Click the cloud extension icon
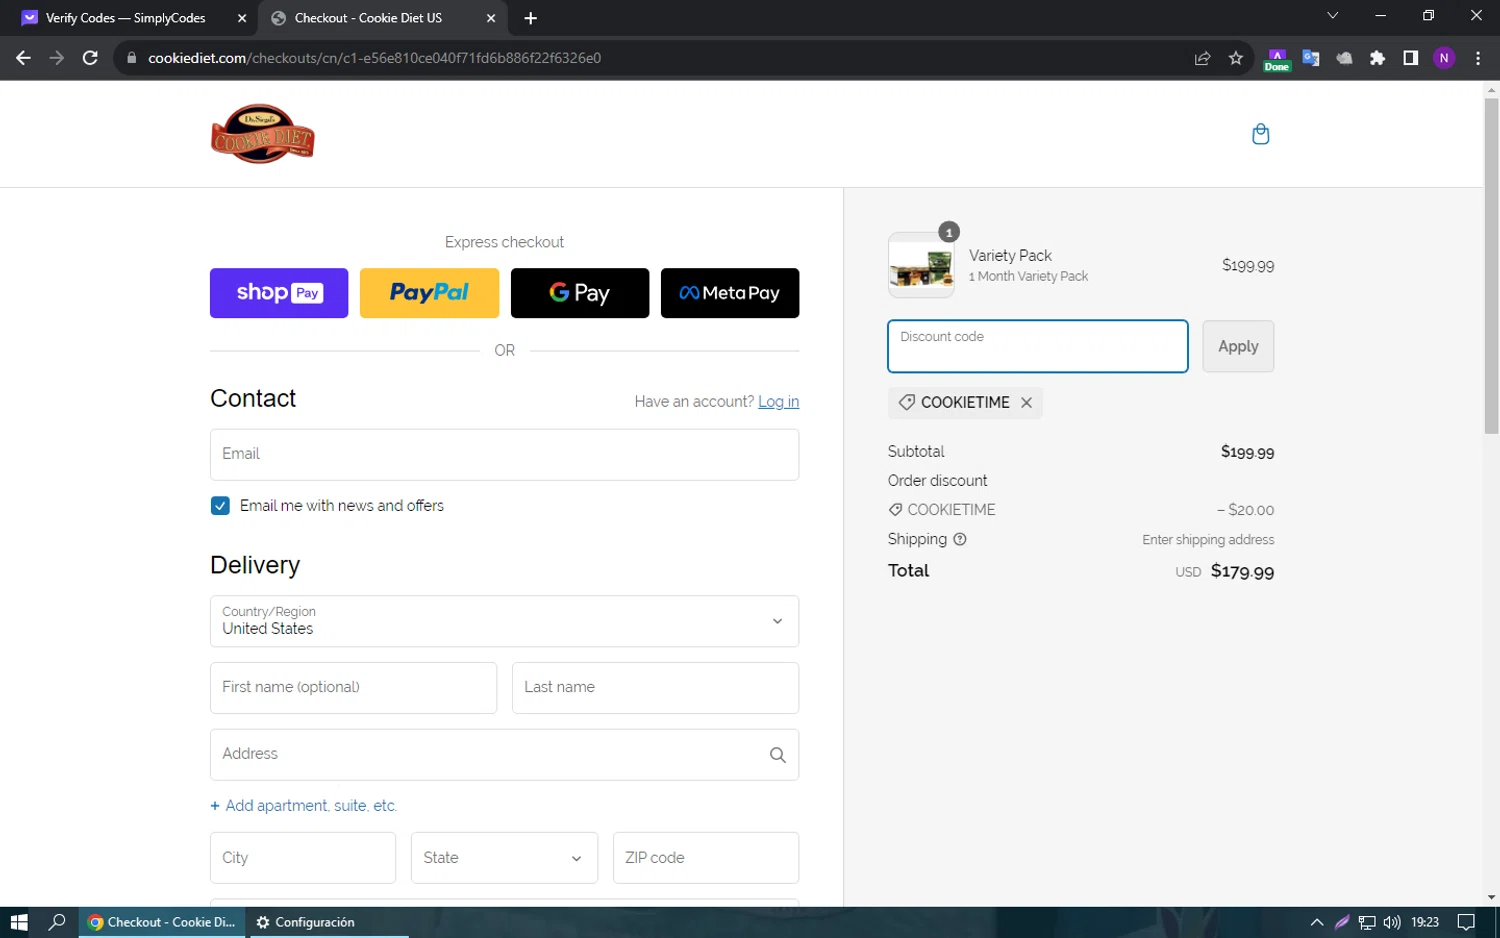 click(1344, 58)
